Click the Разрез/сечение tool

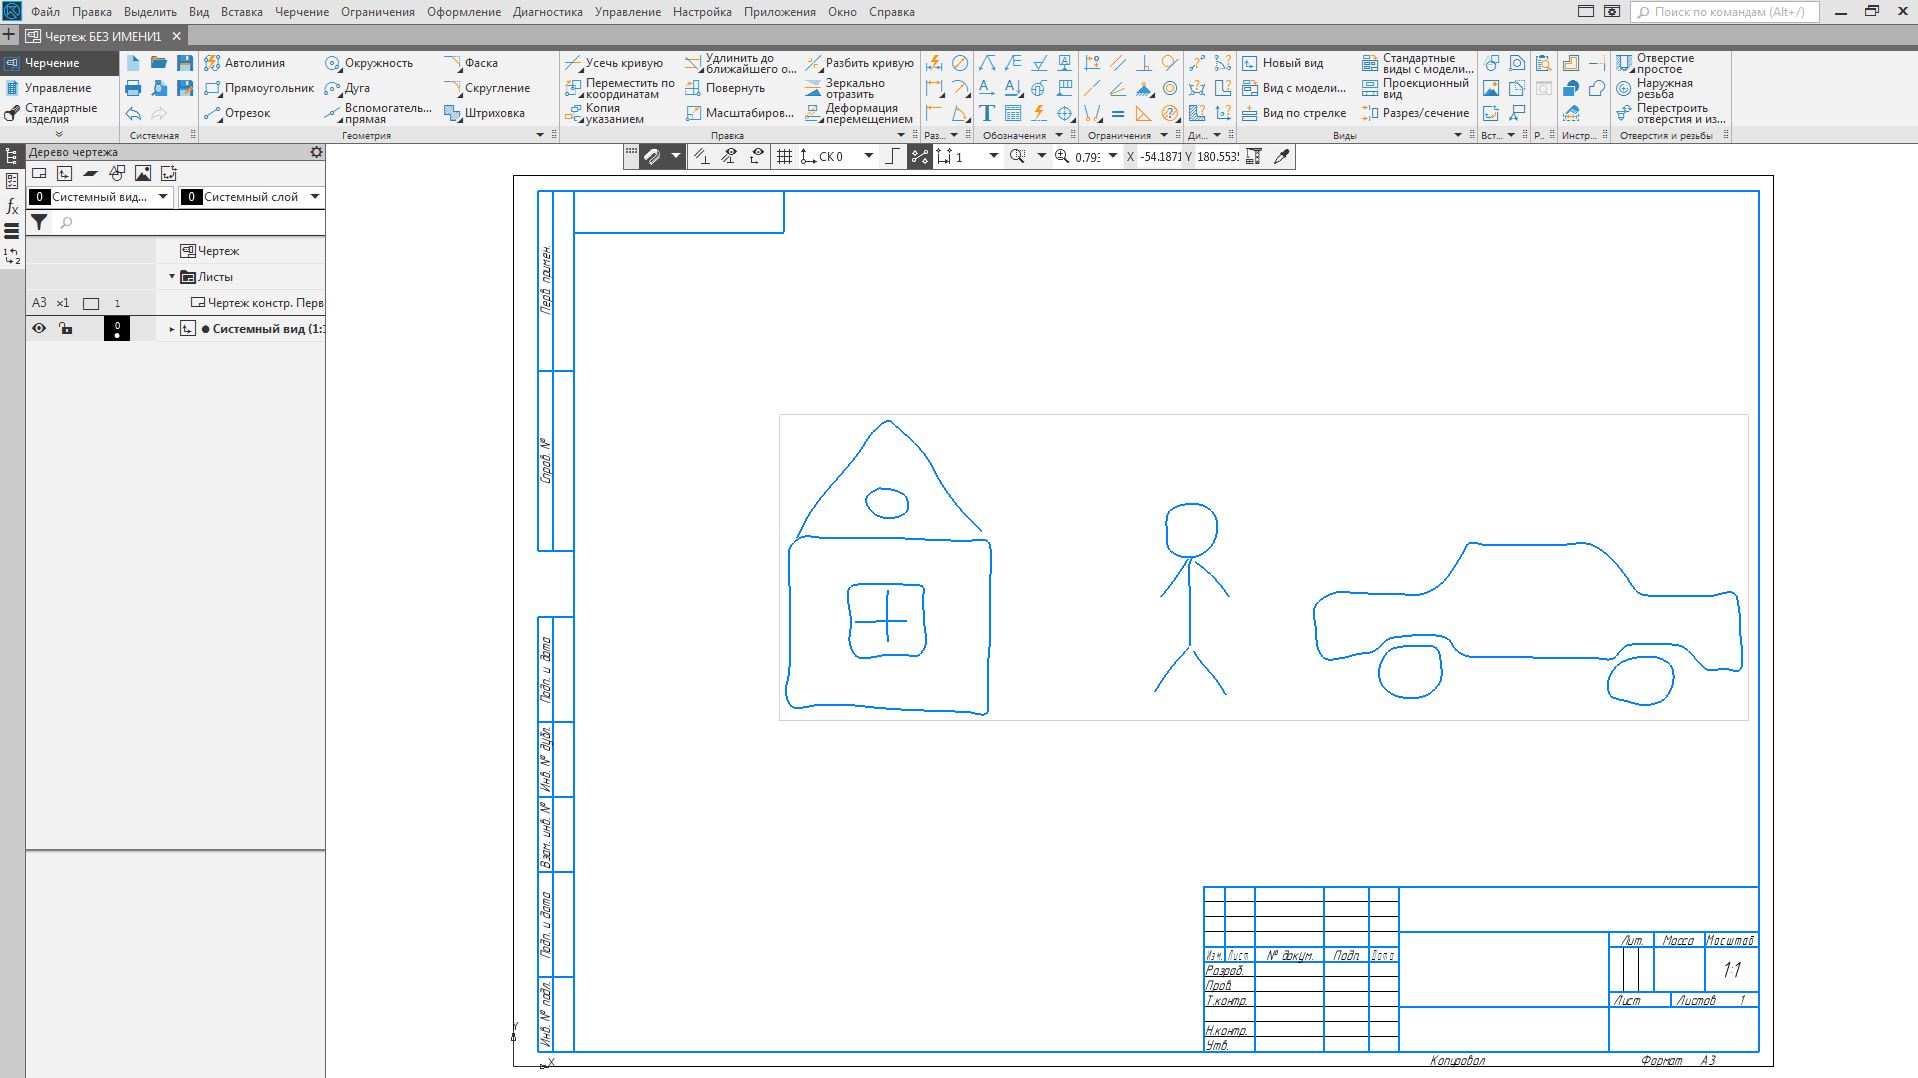[1415, 113]
